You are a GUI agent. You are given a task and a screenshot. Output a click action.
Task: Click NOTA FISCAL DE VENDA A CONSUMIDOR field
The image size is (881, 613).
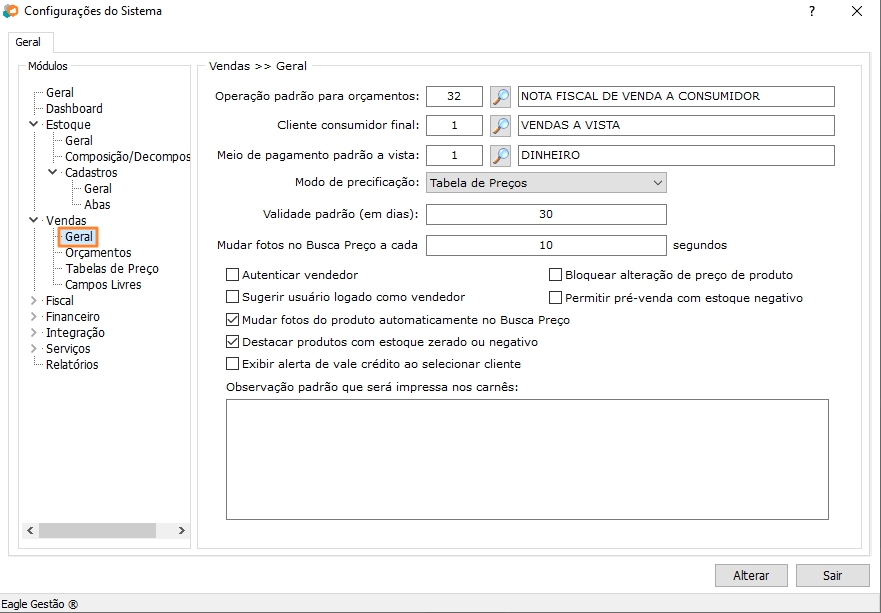tap(676, 97)
